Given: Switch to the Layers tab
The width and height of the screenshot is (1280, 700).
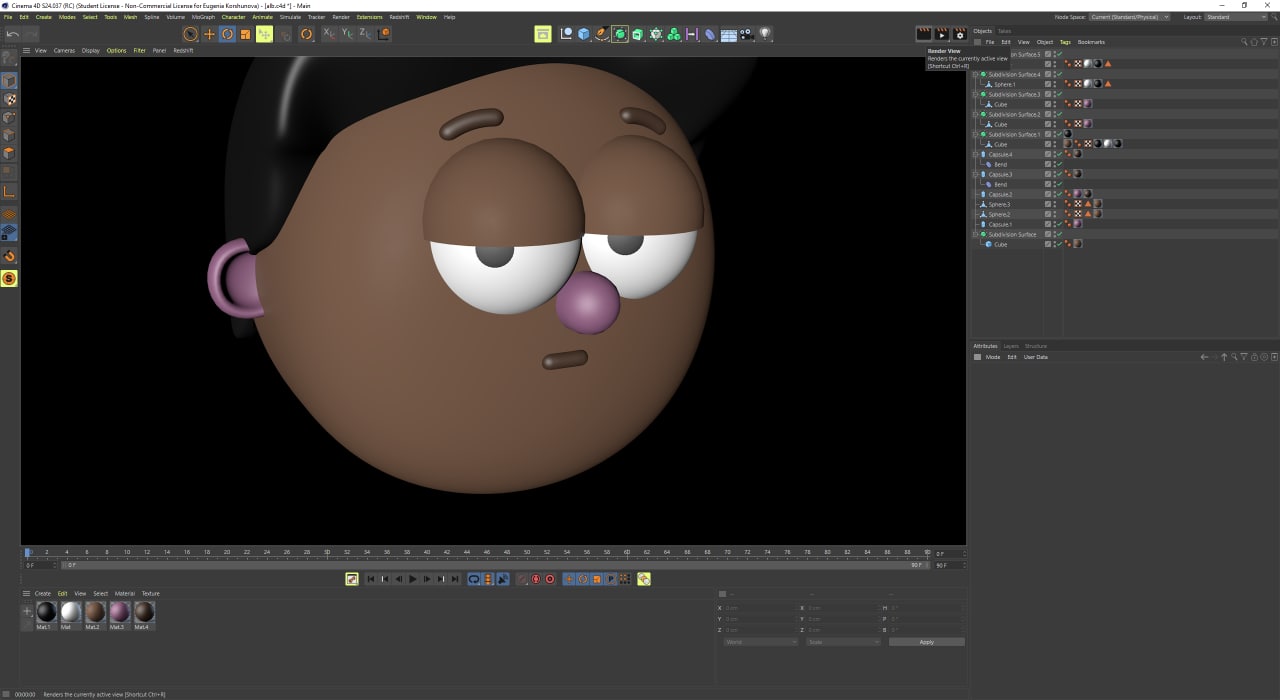Looking at the screenshot, I should point(1011,346).
